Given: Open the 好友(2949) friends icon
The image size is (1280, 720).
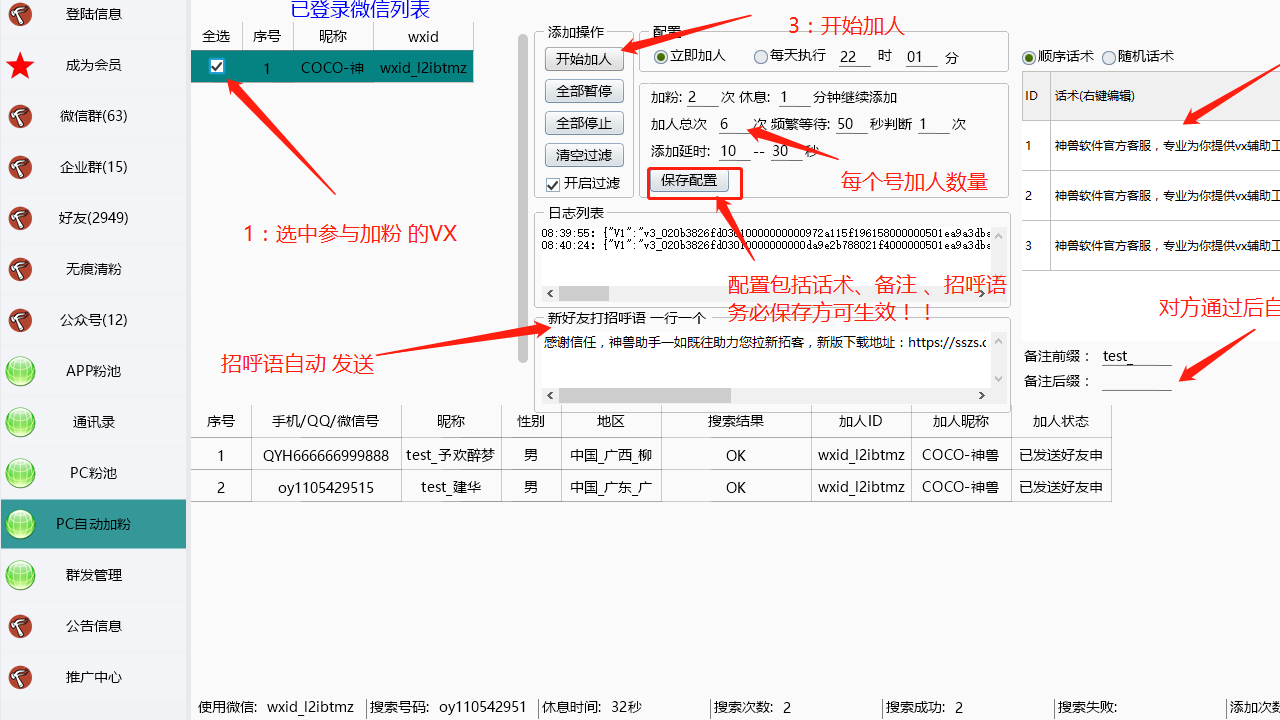Looking at the screenshot, I should (x=20, y=218).
